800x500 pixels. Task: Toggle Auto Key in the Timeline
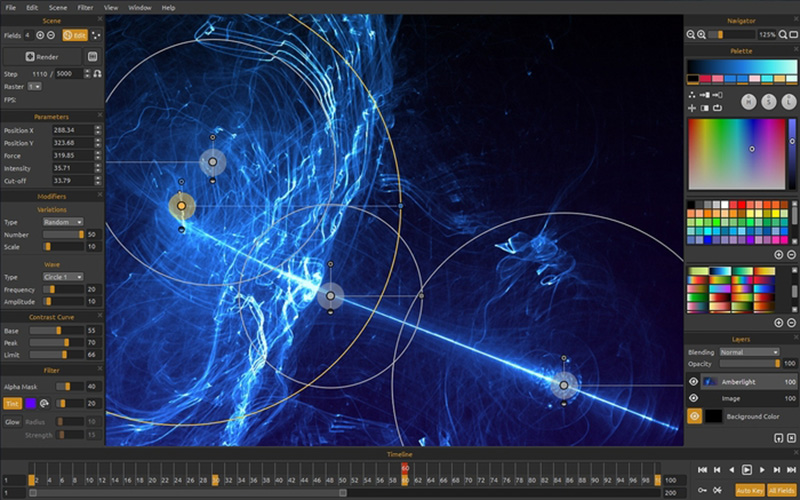point(750,490)
